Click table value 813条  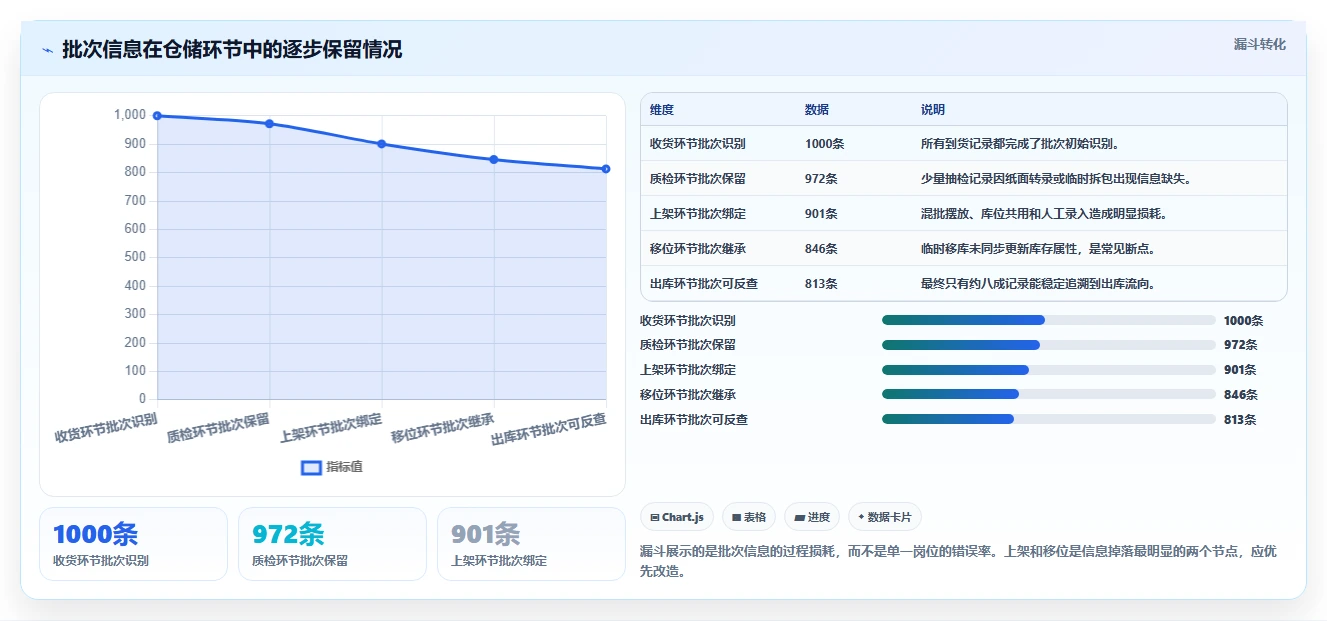822,284
